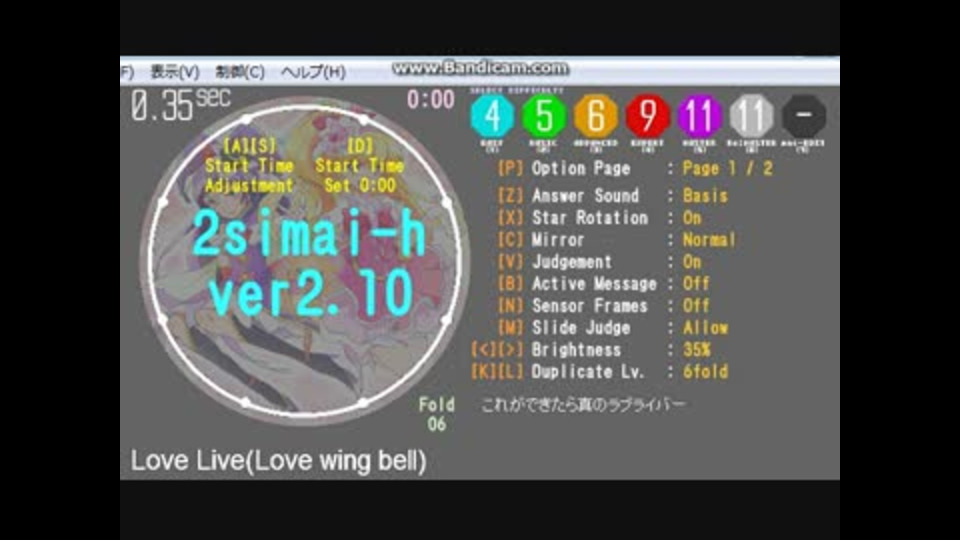Click the [C] Mirror label
Image resolution: width=960 pixels, height=540 pixels.
point(540,239)
